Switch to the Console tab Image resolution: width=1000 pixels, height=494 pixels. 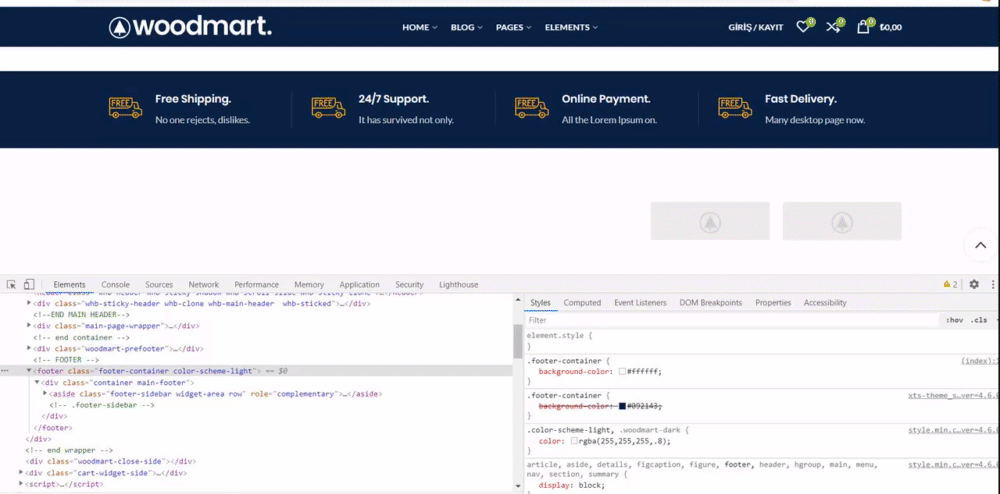115,284
